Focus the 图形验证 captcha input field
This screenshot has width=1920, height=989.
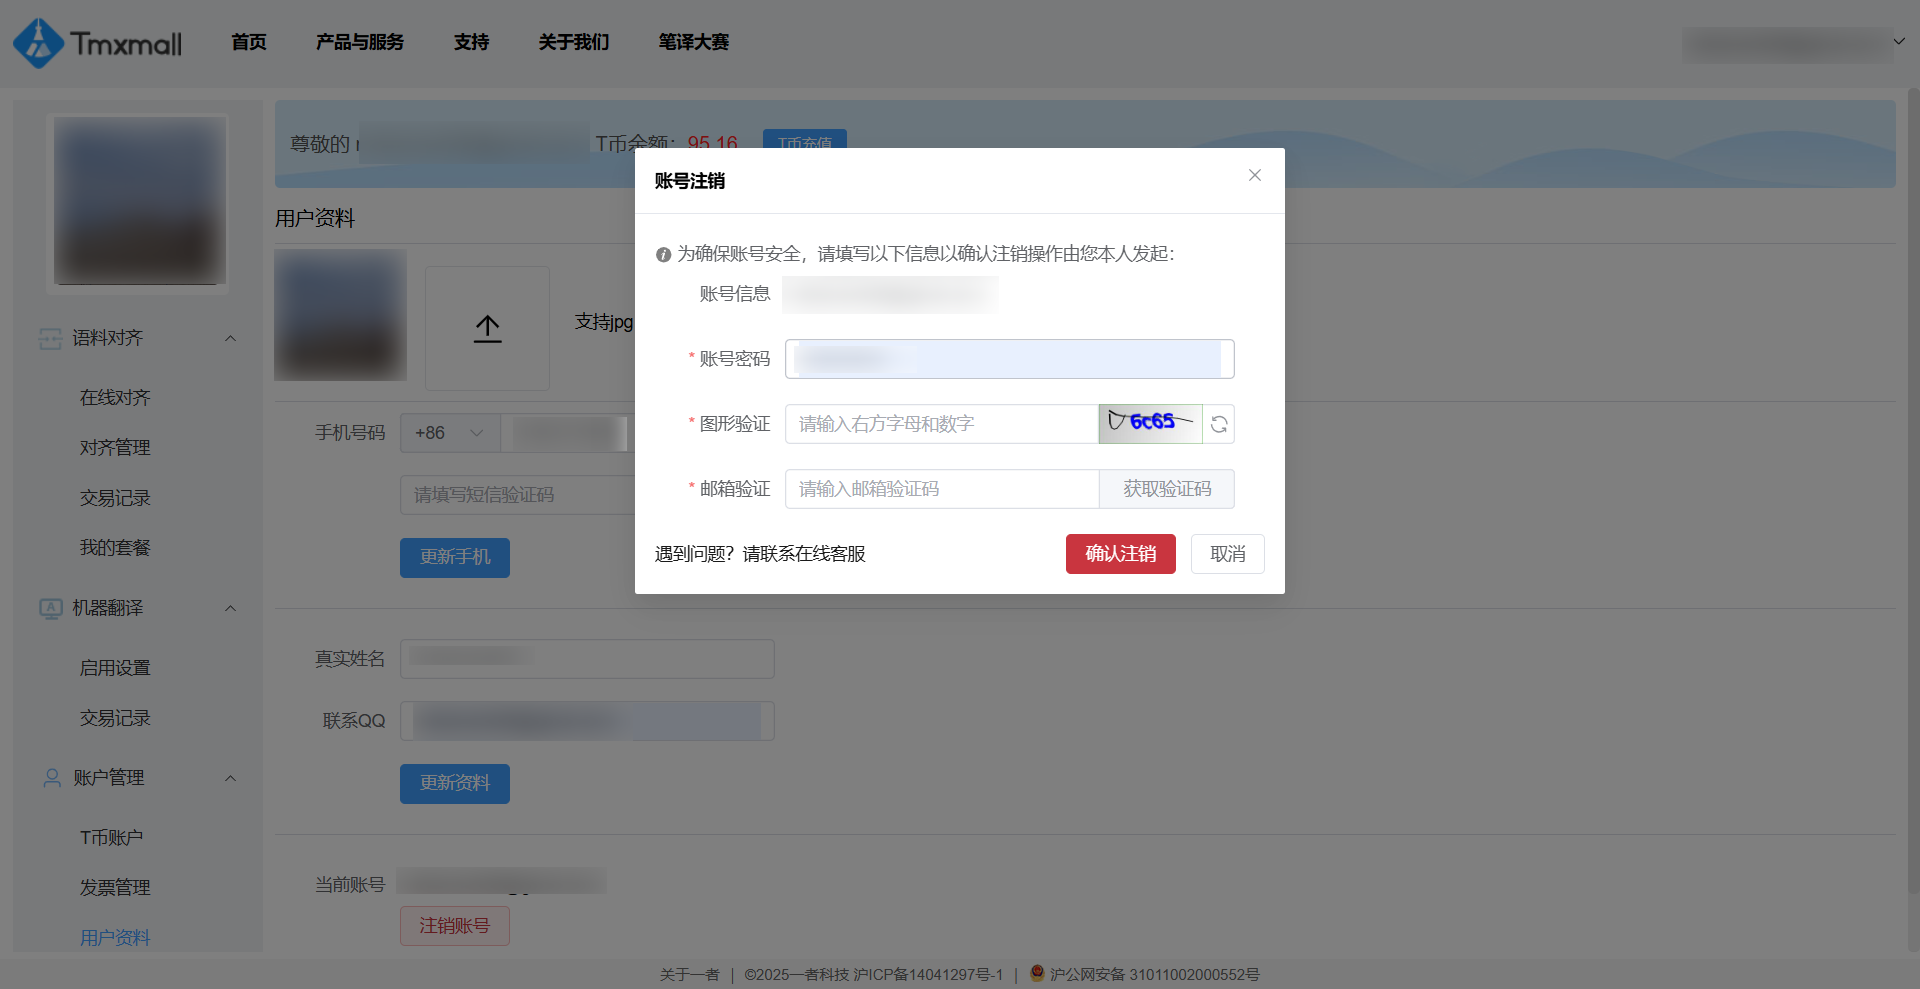(941, 424)
